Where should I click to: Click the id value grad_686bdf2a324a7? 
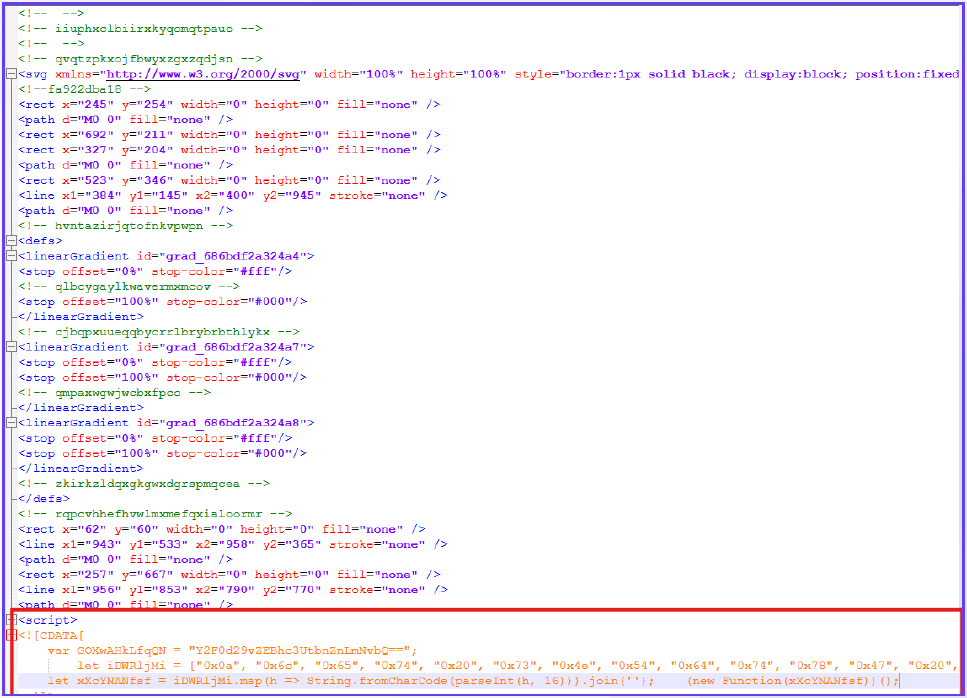click(x=232, y=347)
